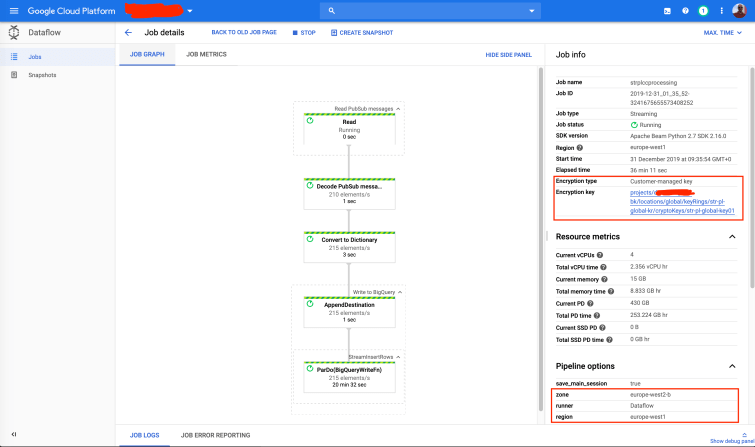
Task: Select the Read step node
Action: (x=349, y=129)
